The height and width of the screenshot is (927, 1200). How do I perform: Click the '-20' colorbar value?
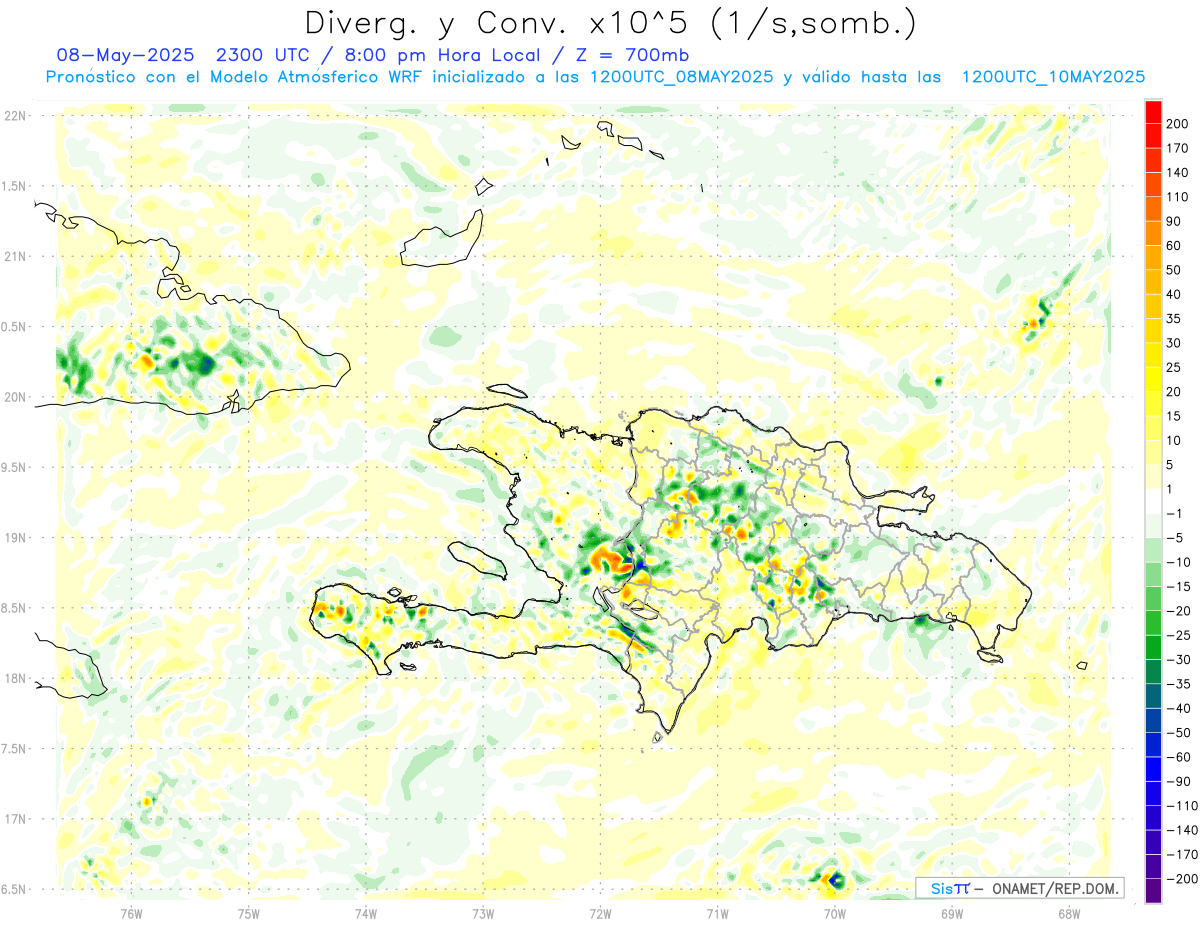pyautogui.click(x=1177, y=611)
